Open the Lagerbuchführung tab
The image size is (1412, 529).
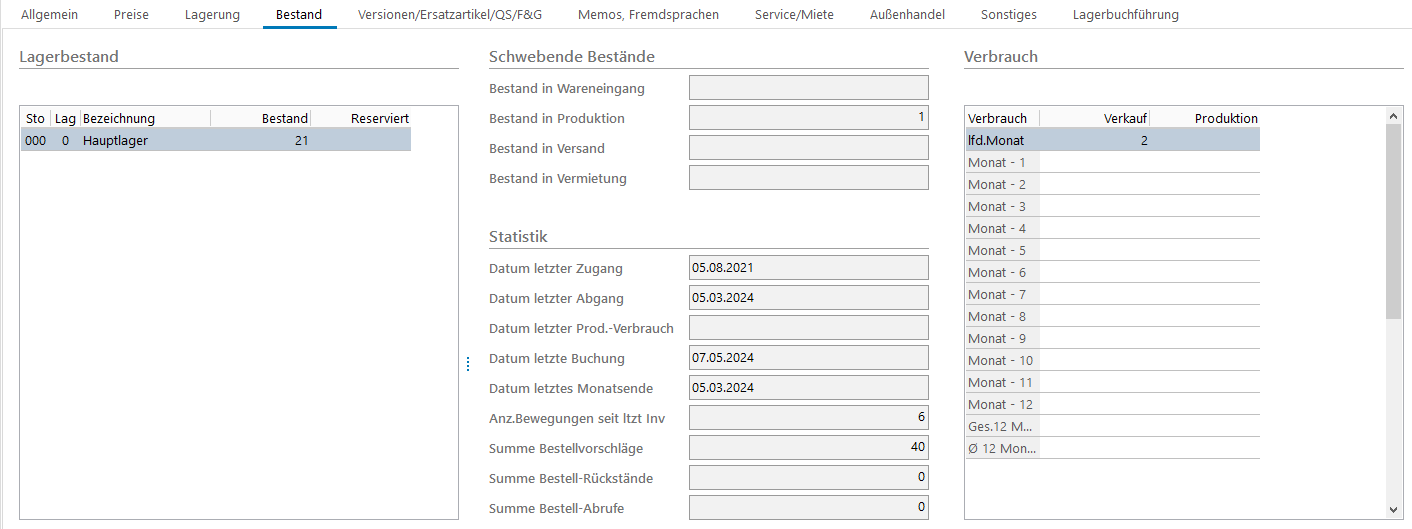pyautogui.click(x=1125, y=15)
